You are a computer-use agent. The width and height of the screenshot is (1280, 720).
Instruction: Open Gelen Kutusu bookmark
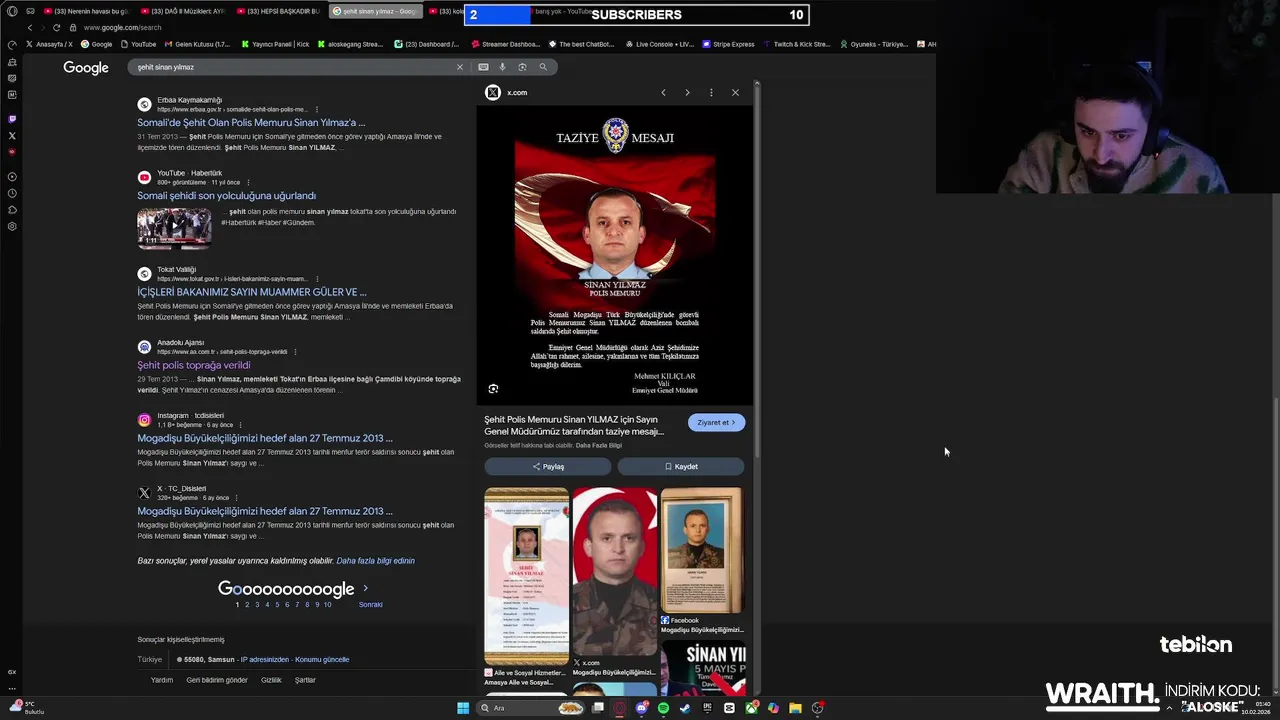click(x=197, y=44)
